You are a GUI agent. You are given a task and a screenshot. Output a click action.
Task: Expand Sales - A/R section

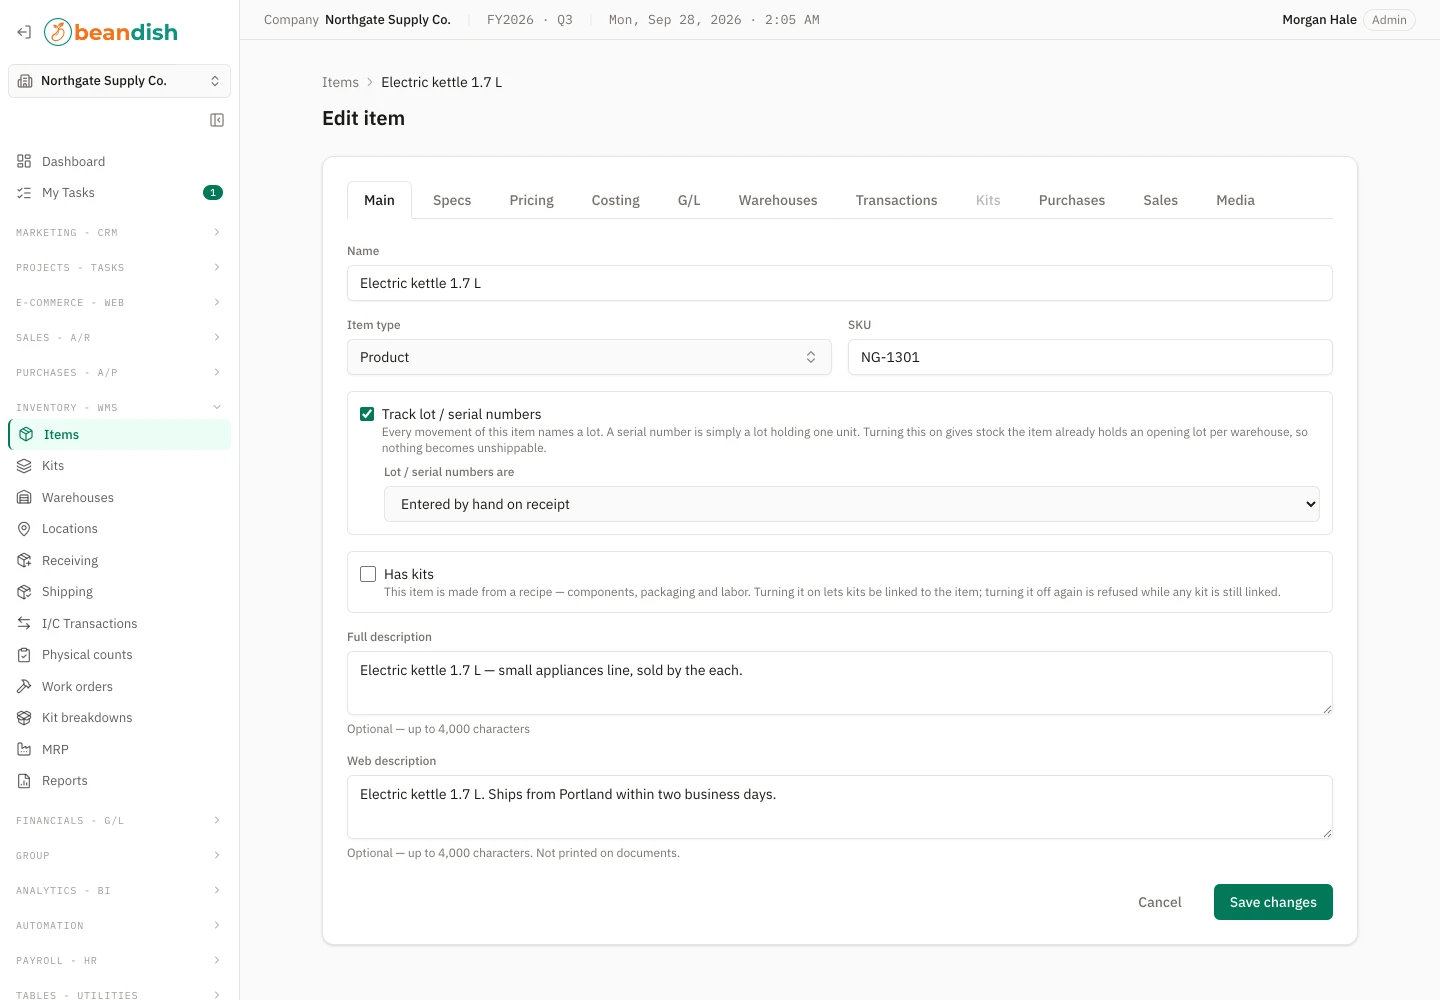(119, 337)
